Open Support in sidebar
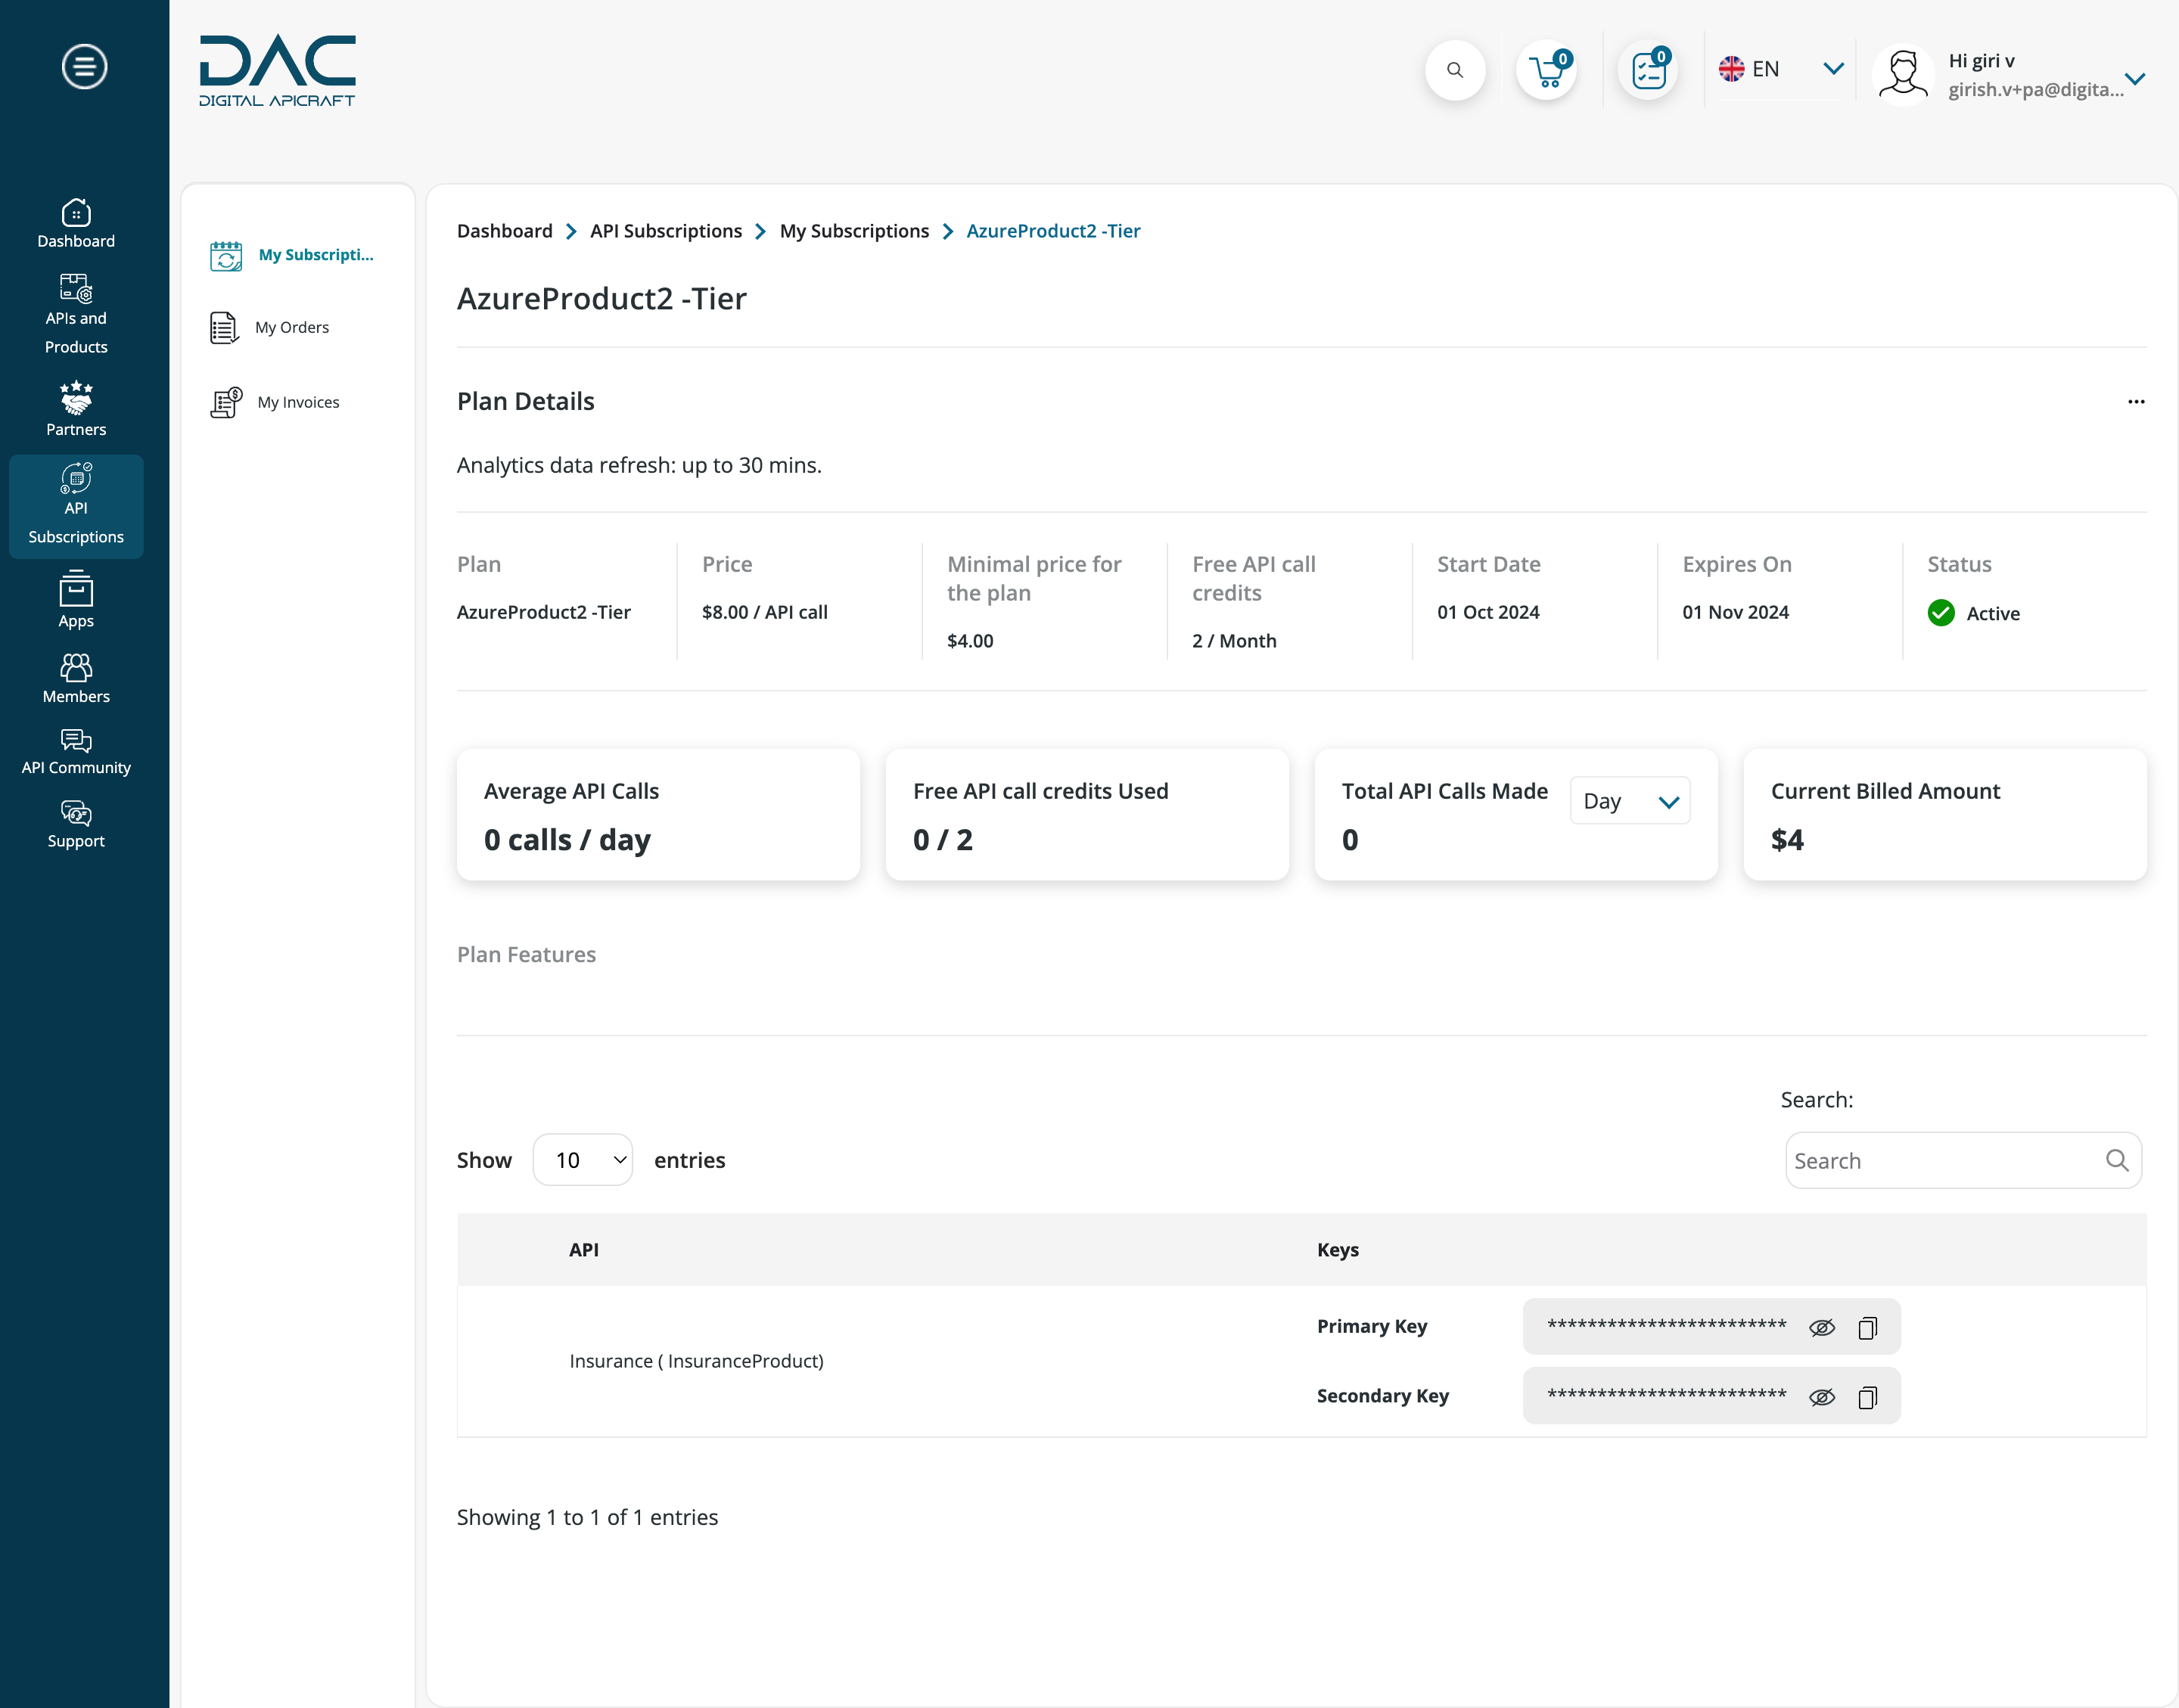The height and width of the screenshot is (1708, 2179). [76, 825]
